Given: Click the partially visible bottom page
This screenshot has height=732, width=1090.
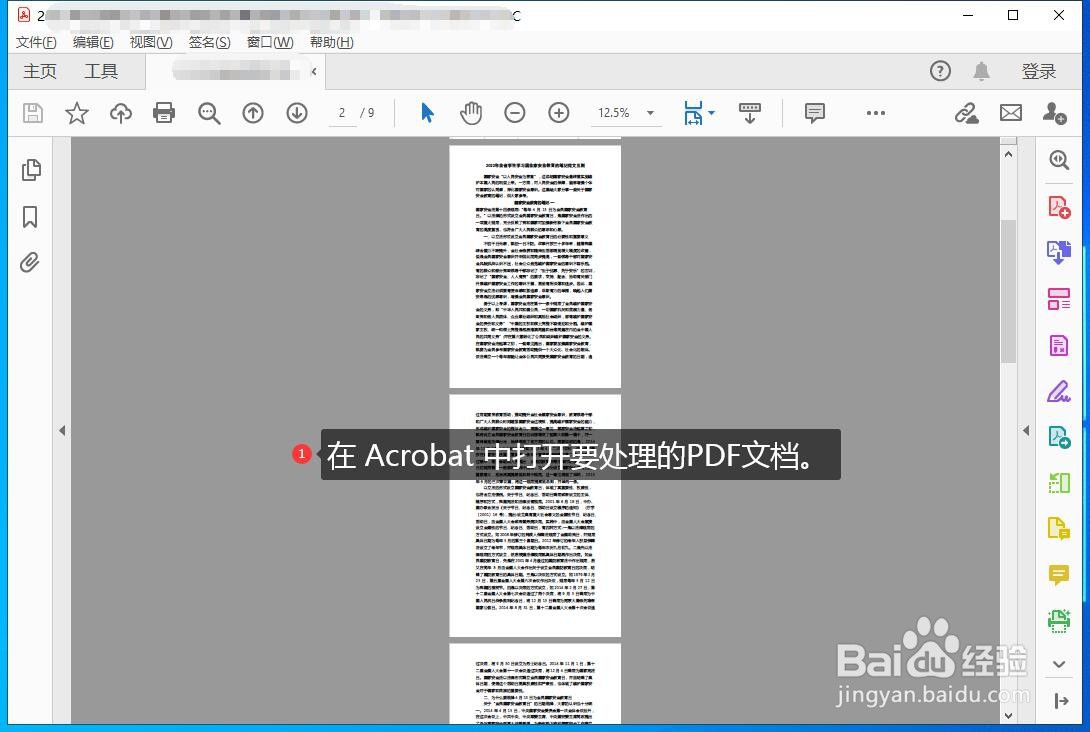Looking at the screenshot, I should click(535, 683).
